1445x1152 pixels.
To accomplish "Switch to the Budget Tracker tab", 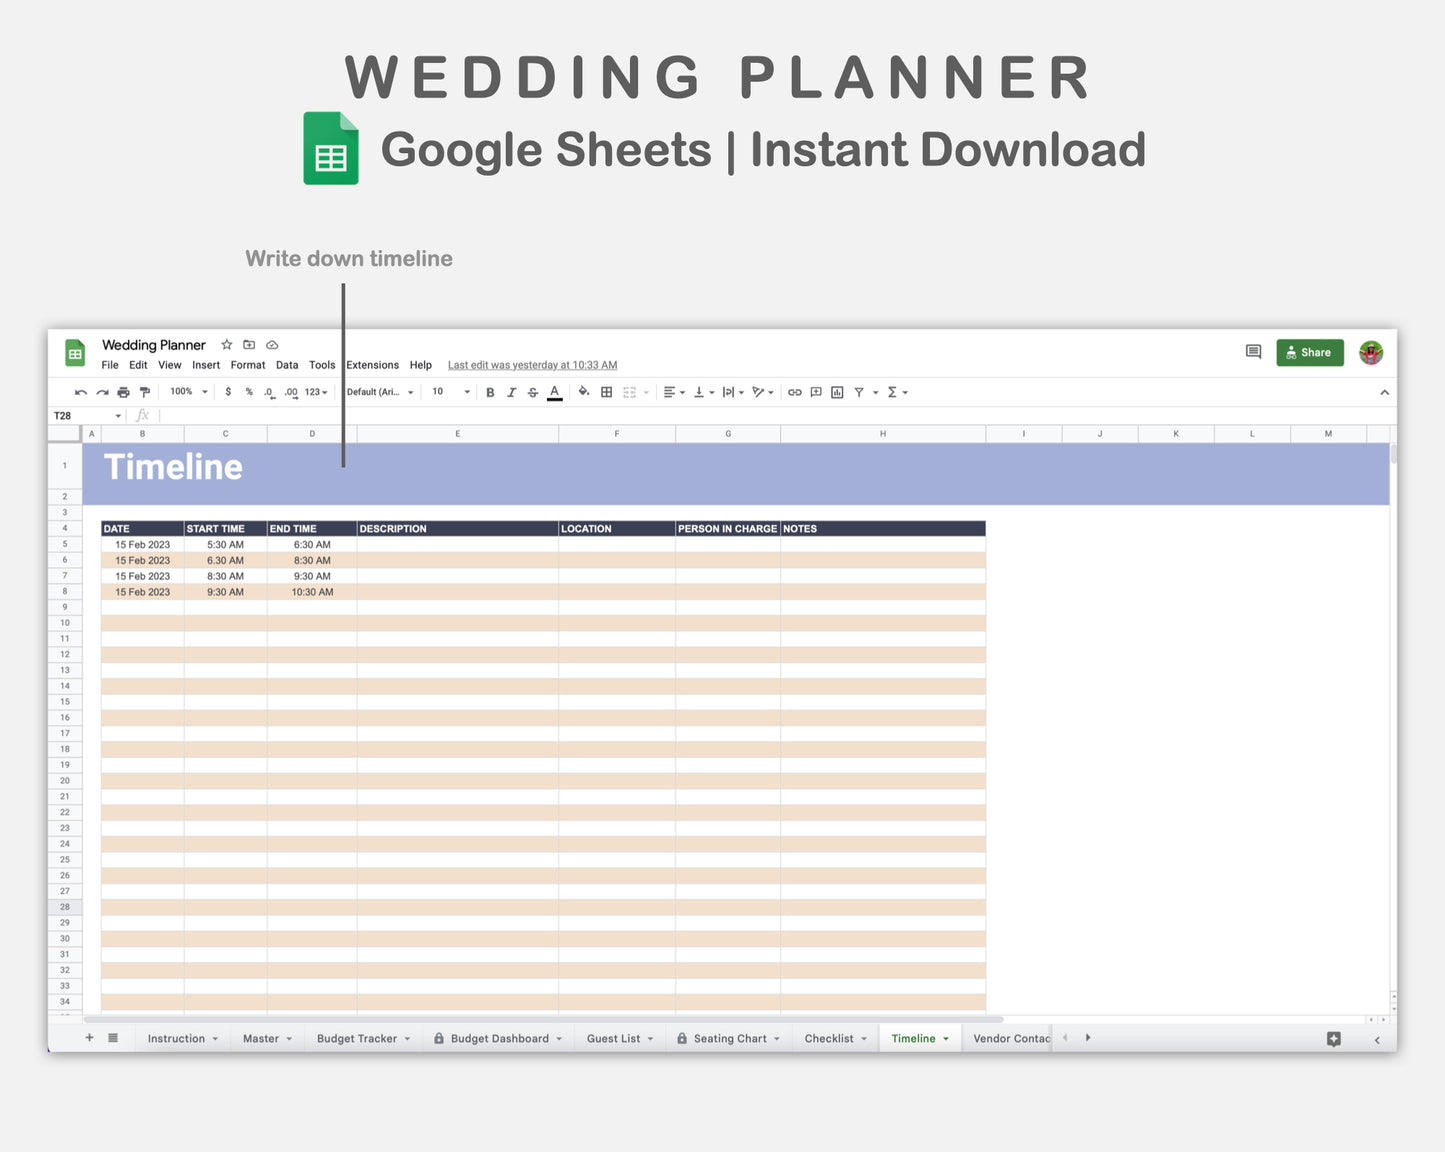I will click(358, 1038).
